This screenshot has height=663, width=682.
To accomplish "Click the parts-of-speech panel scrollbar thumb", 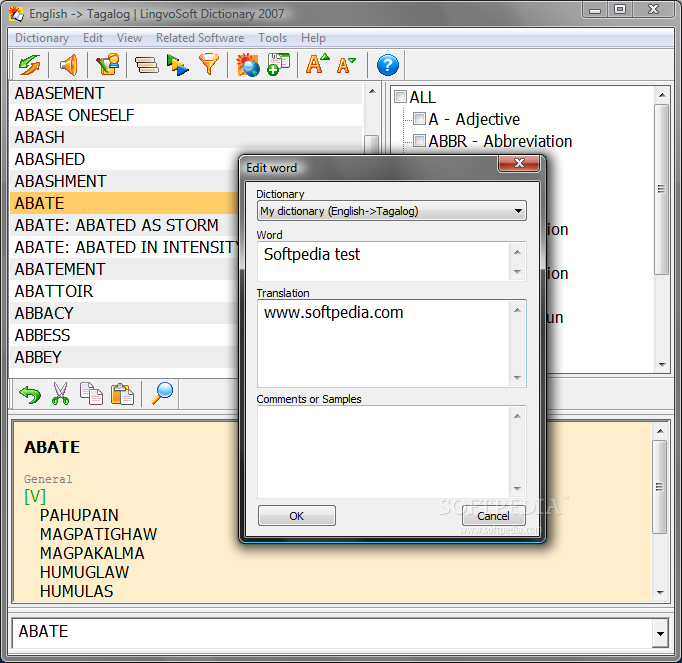I will [x=662, y=189].
